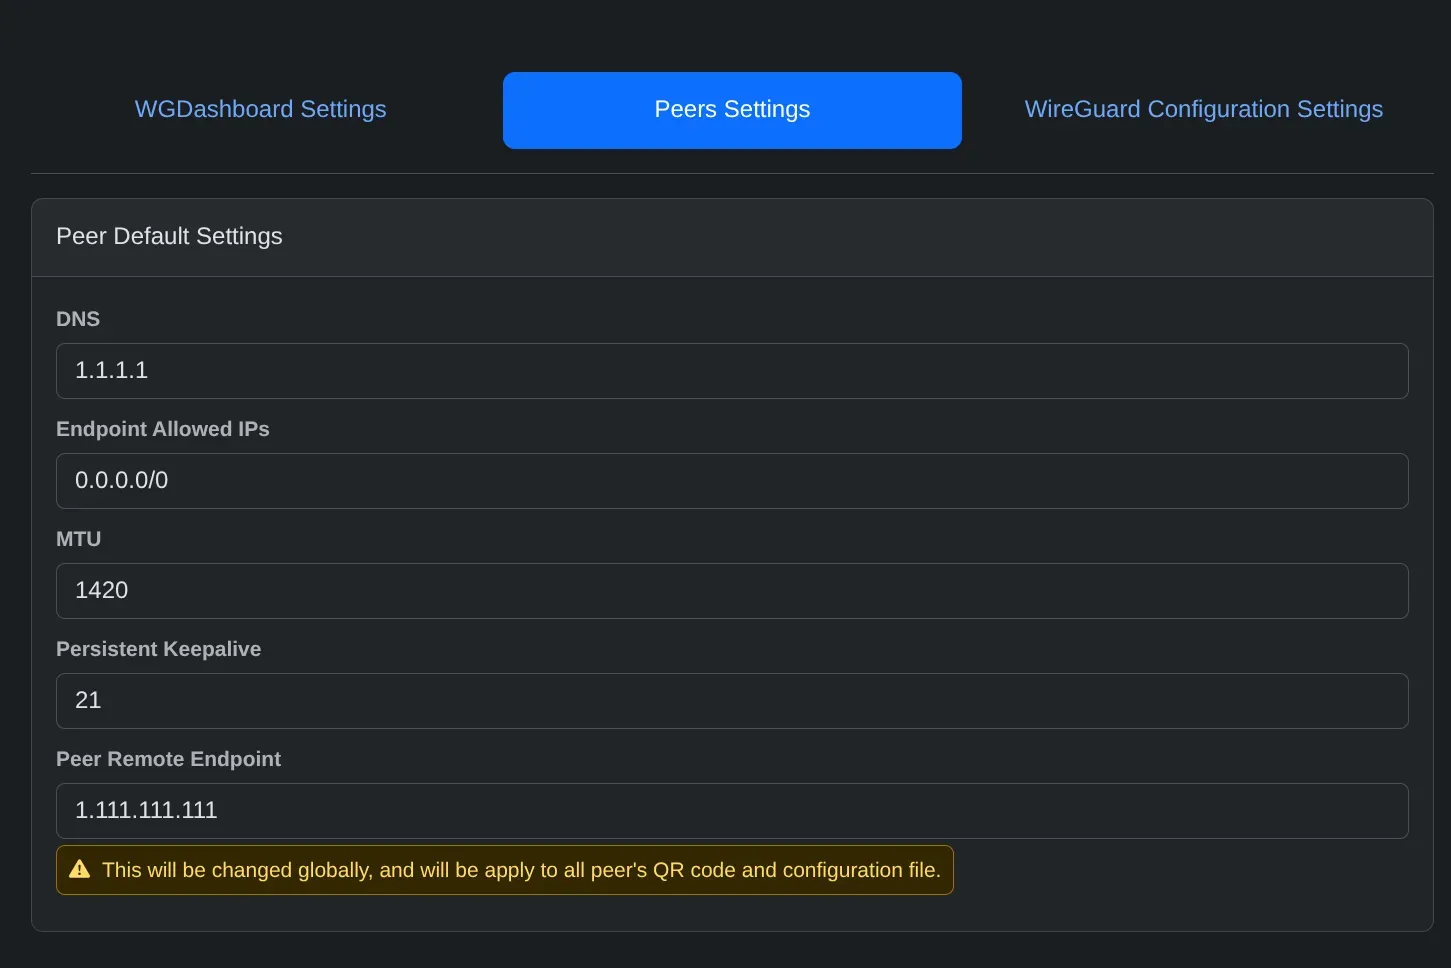
Task: Click the yellow warning triangle icon
Action: pyautogui.click(x=80, y=869)
